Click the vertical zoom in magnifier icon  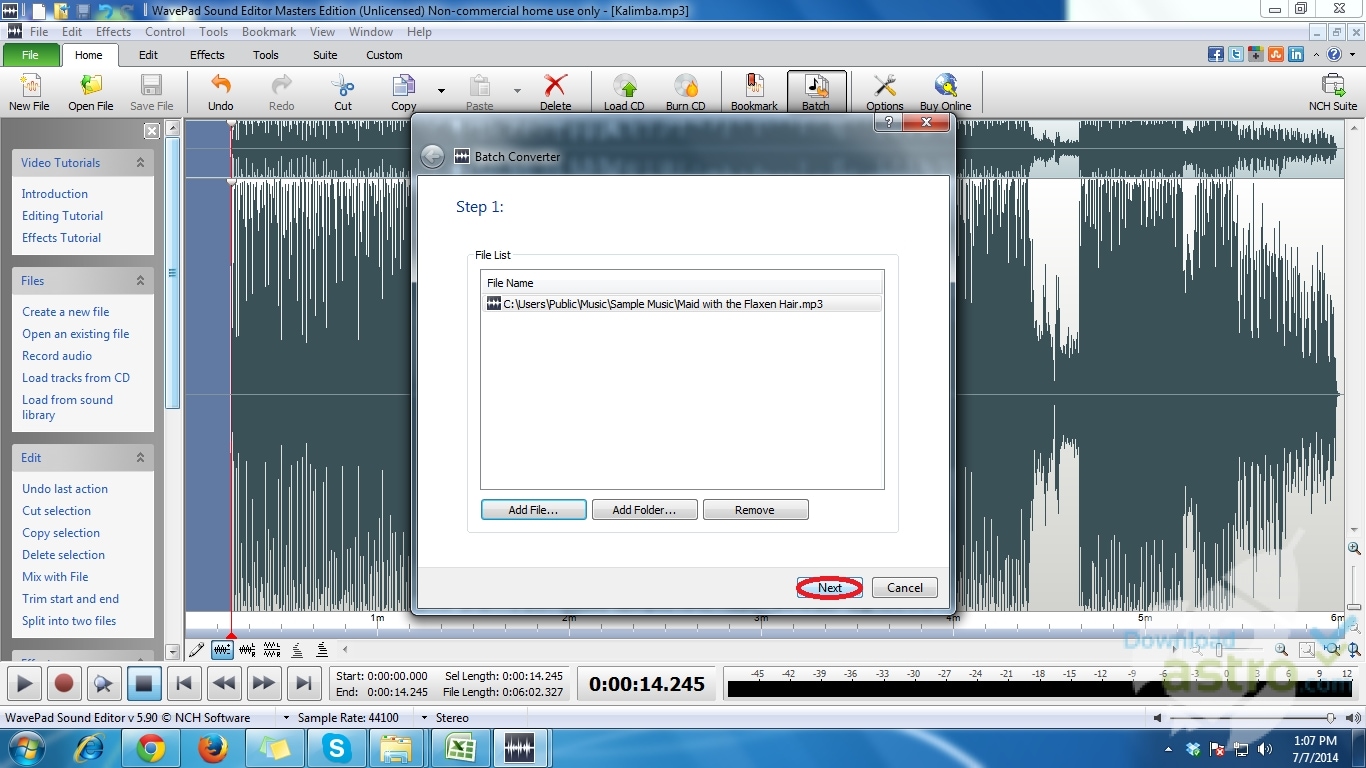click(x=1354, y=548)
